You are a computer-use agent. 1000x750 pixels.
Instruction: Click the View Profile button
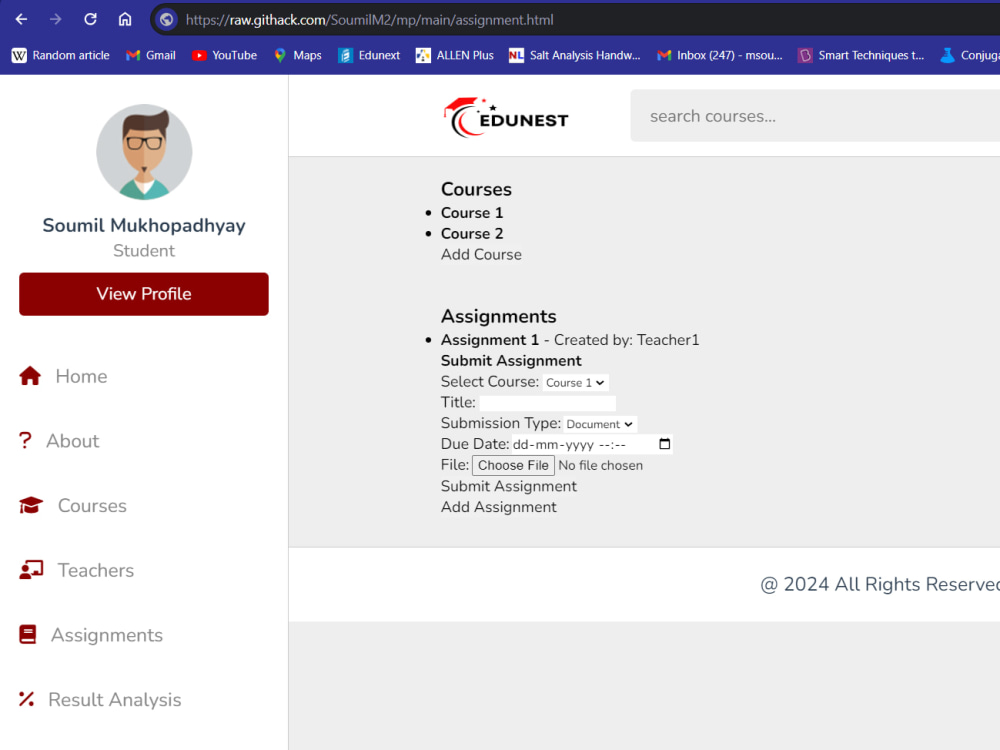tap(143, 294)
